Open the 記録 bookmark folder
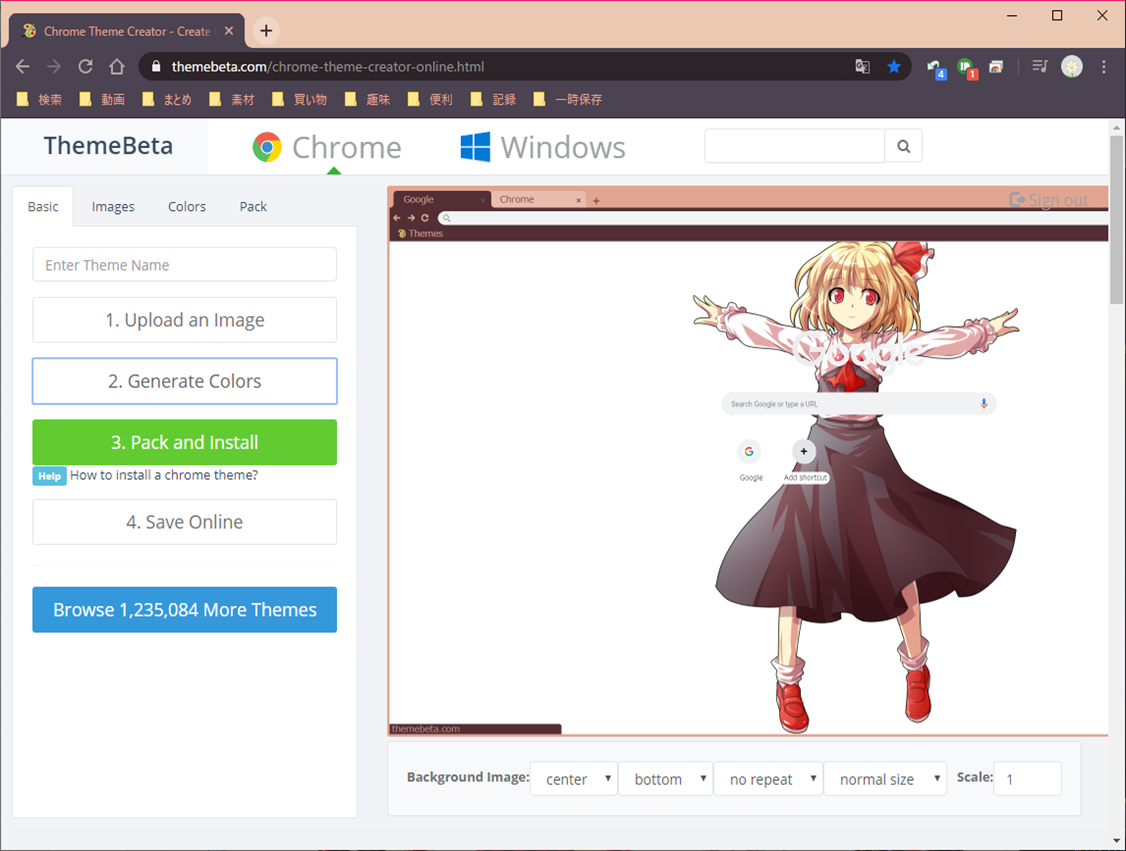 point(493,100)
